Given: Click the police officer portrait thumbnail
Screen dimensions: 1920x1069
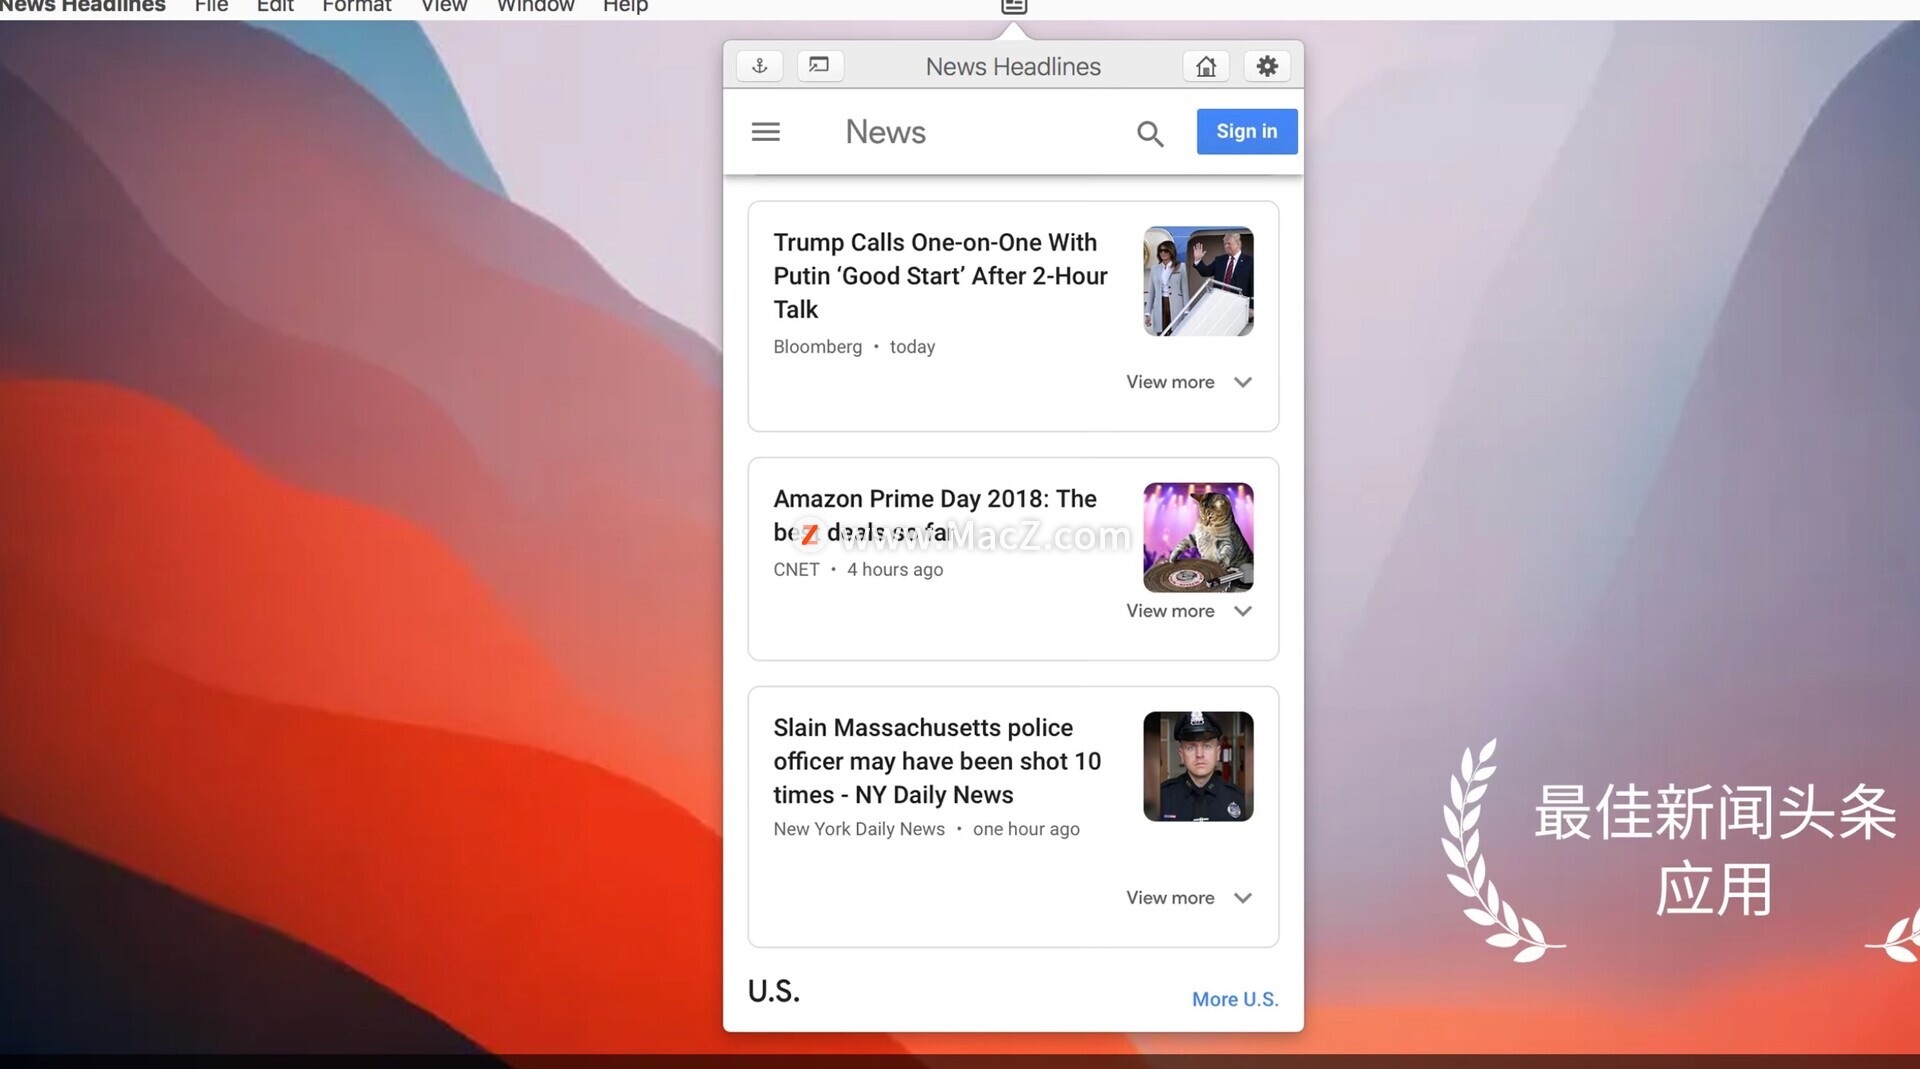Looking at the screenshot, I should click(1198, 767).
